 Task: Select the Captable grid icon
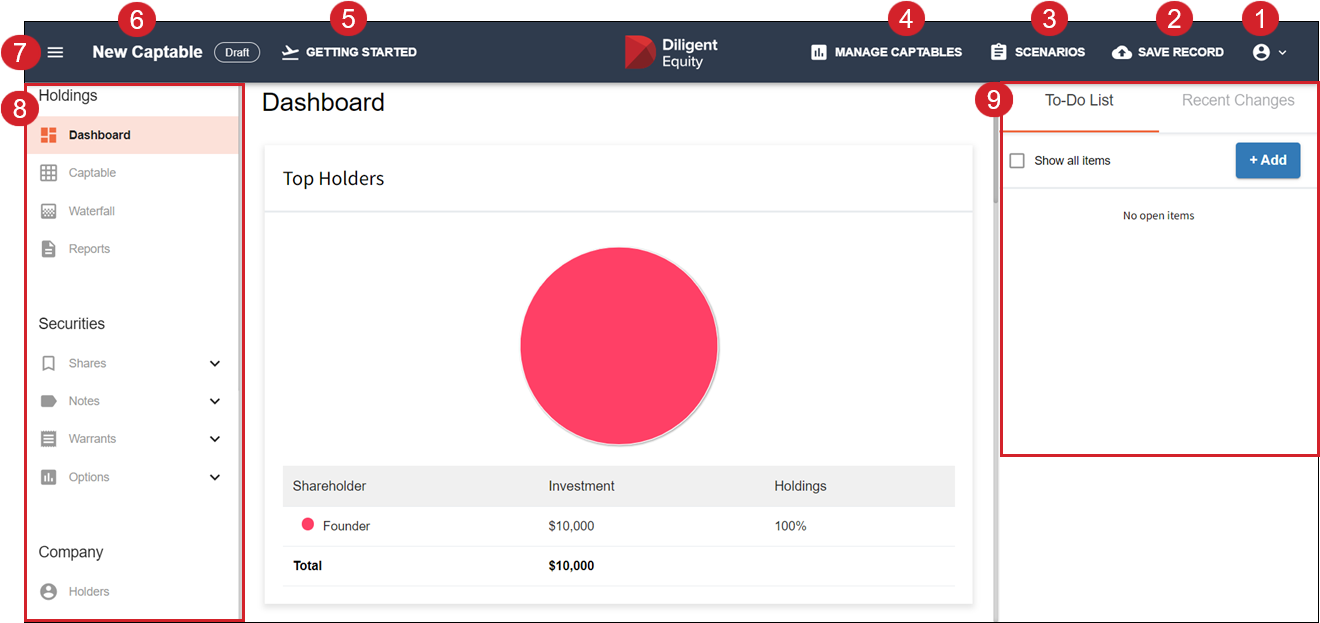tap(48, 172)
